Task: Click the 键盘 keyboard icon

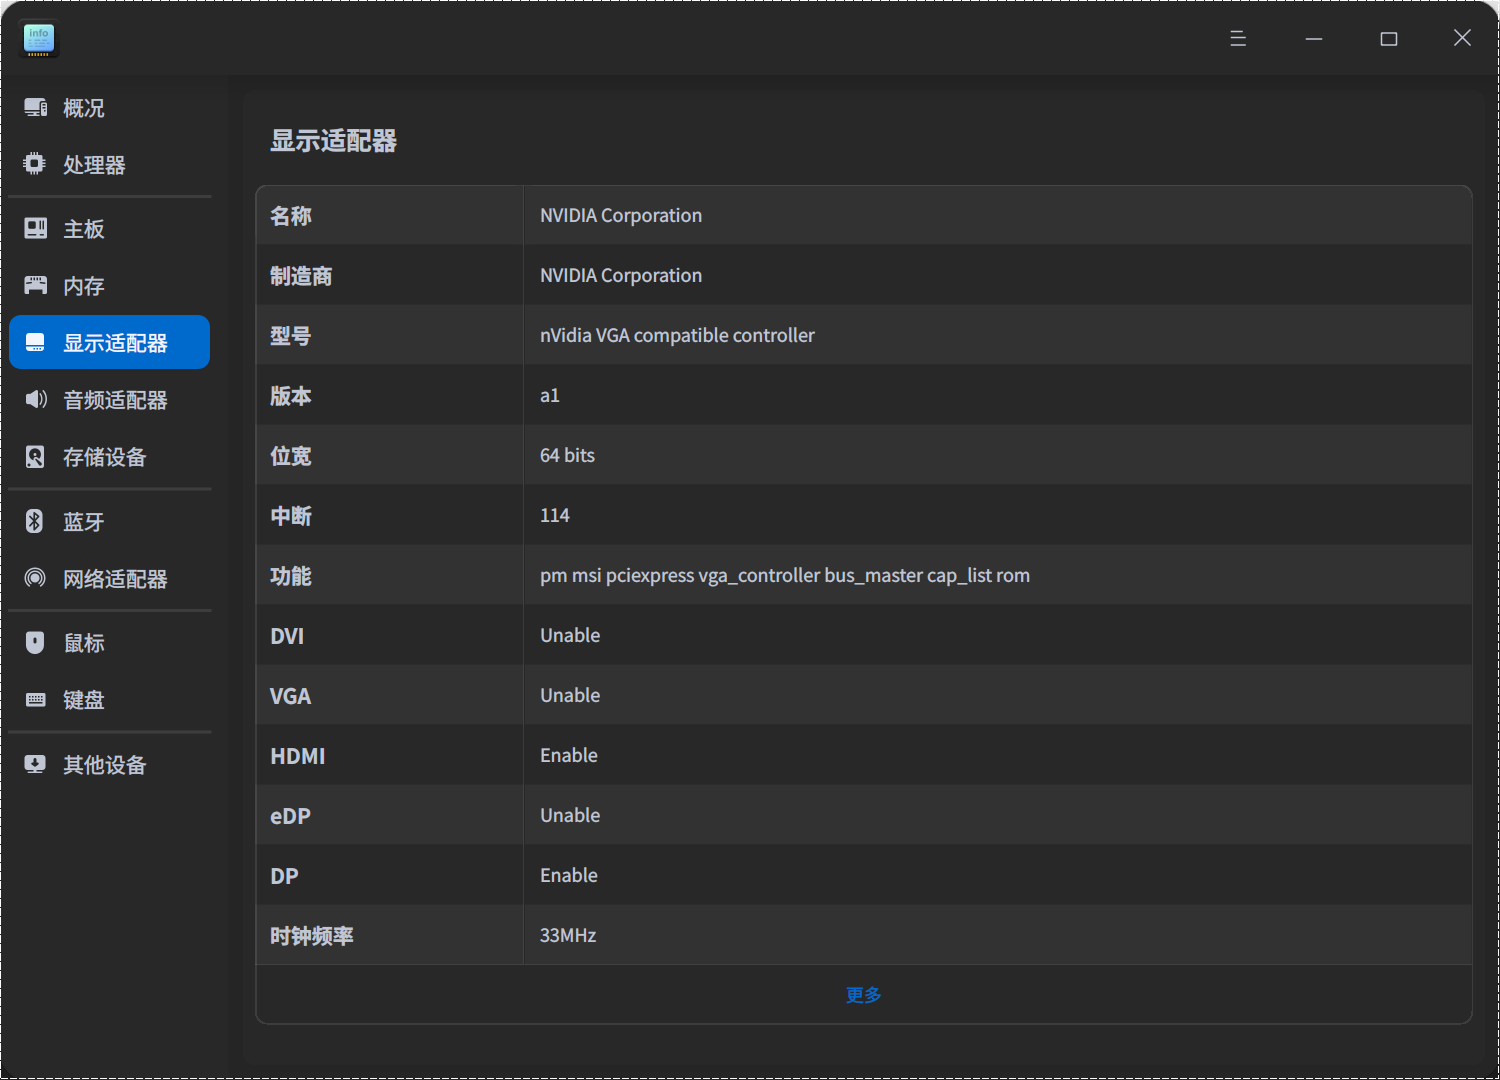Action: 35,699
